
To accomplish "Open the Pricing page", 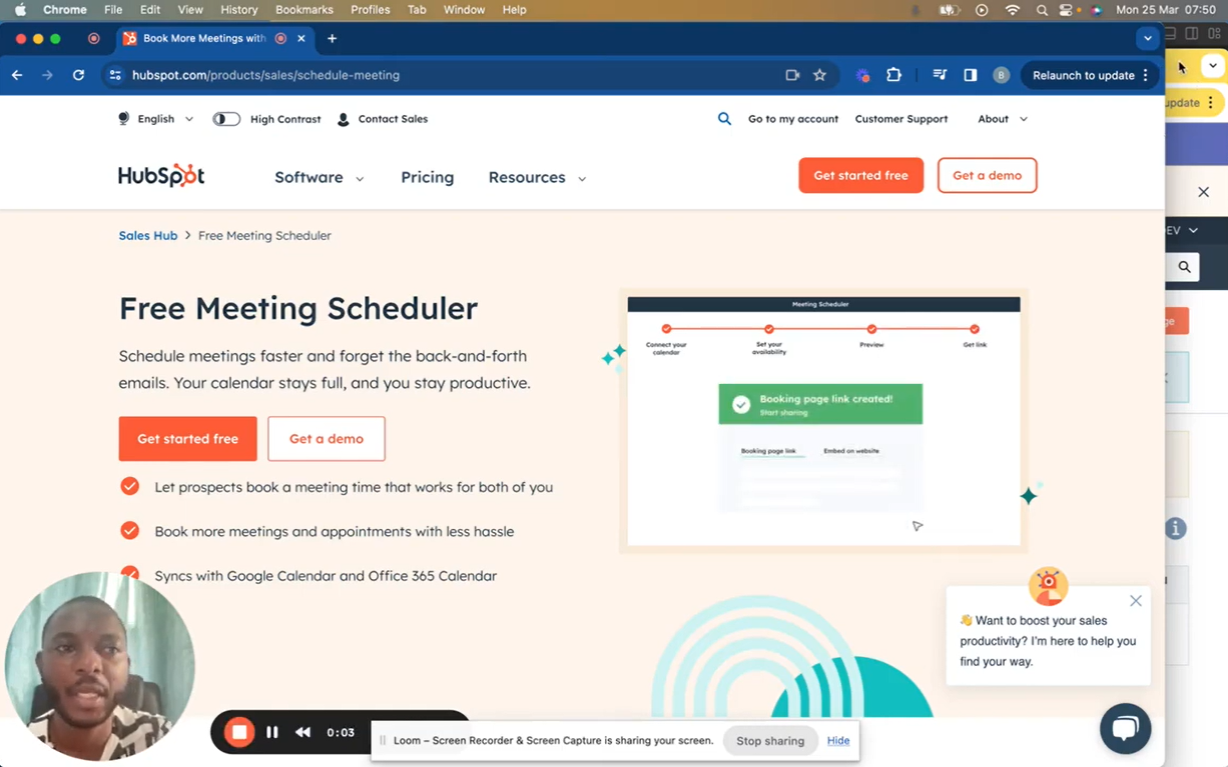I will 427,177.
